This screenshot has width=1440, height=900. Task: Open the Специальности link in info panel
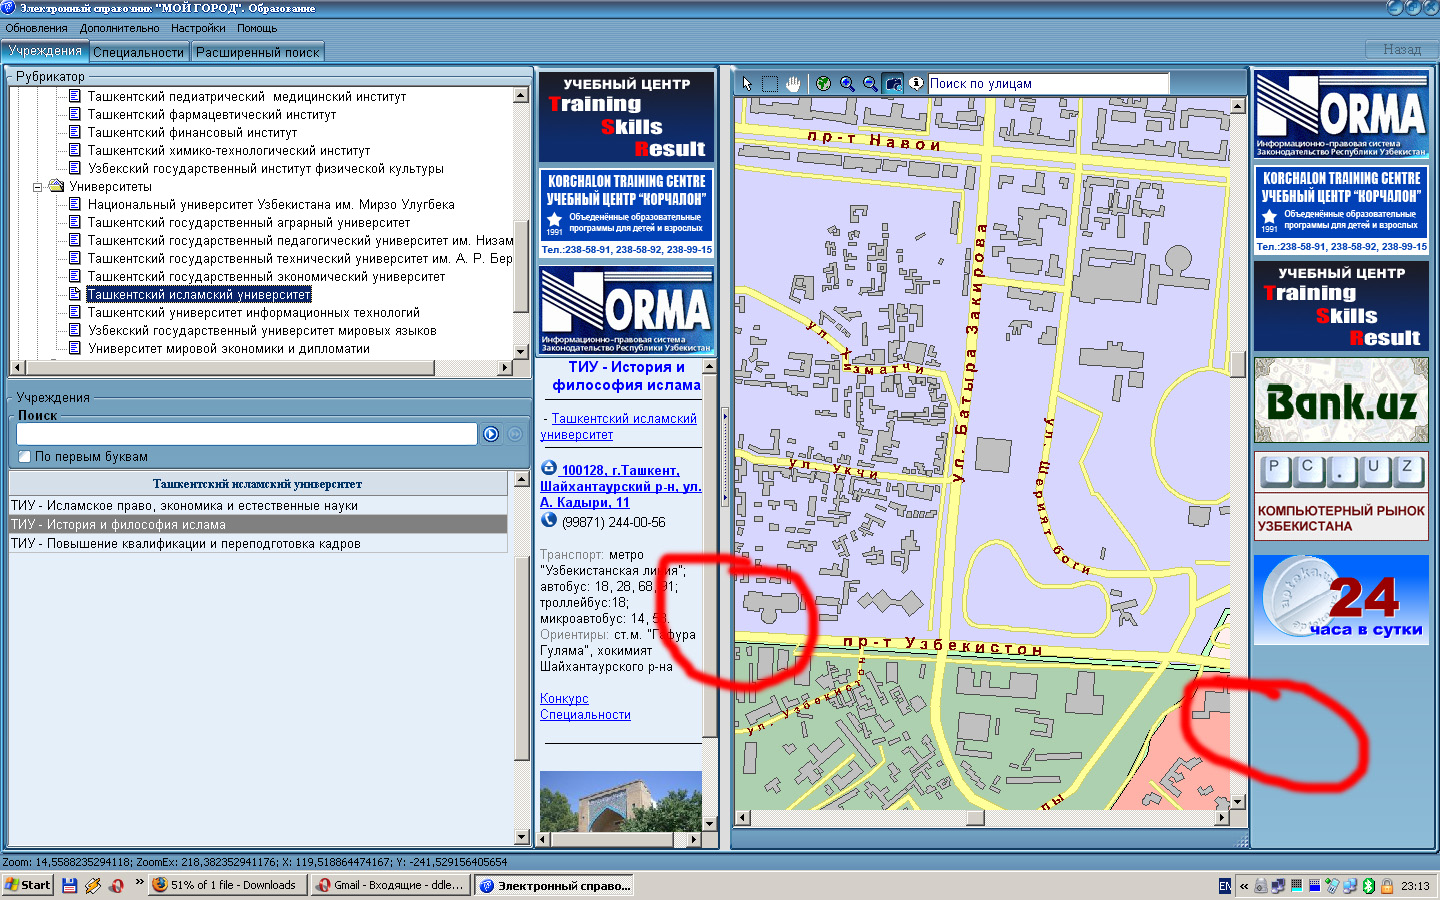pos(585,715)
